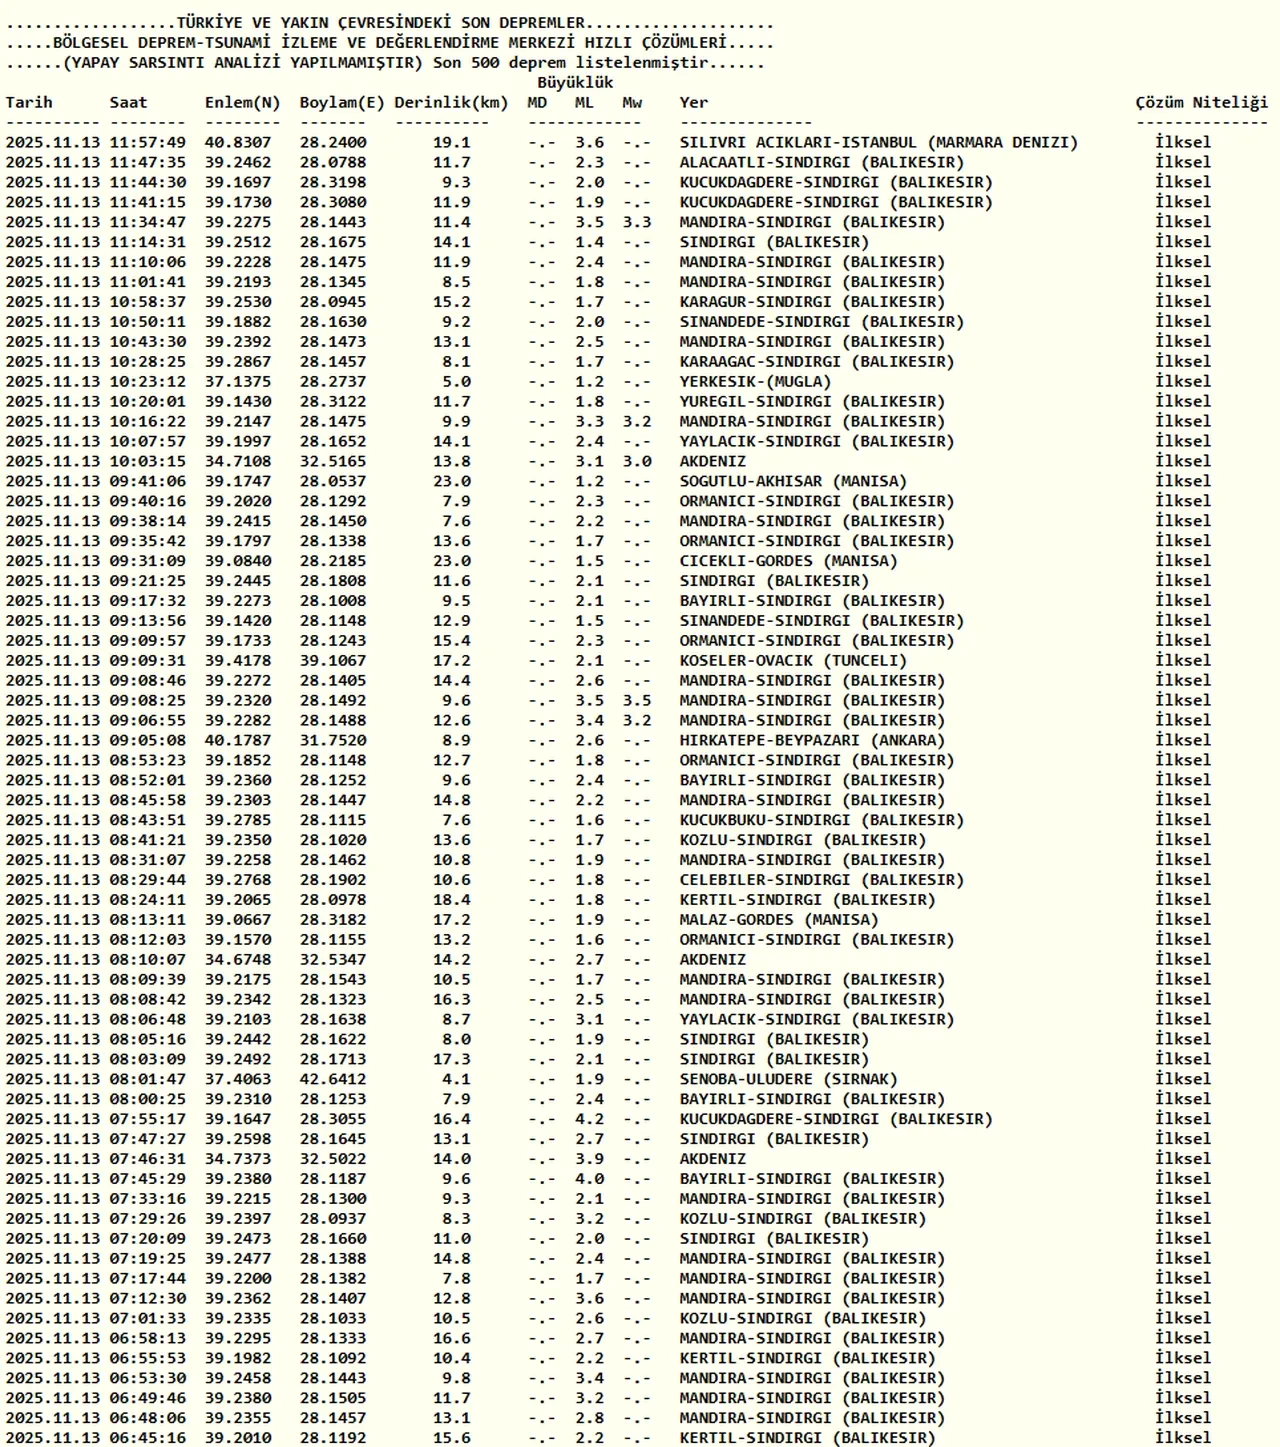Click the Derinlik(km) column header
This screenshot has height=1447, width=1280.
(451, 102)
